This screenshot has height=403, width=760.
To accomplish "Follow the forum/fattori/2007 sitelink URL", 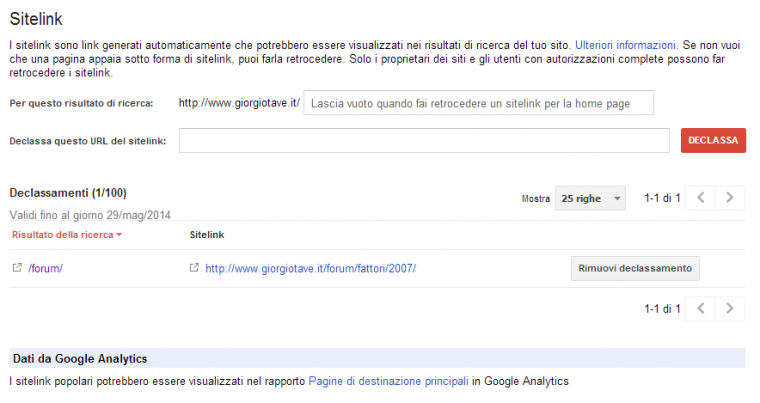I will (310, 268).
